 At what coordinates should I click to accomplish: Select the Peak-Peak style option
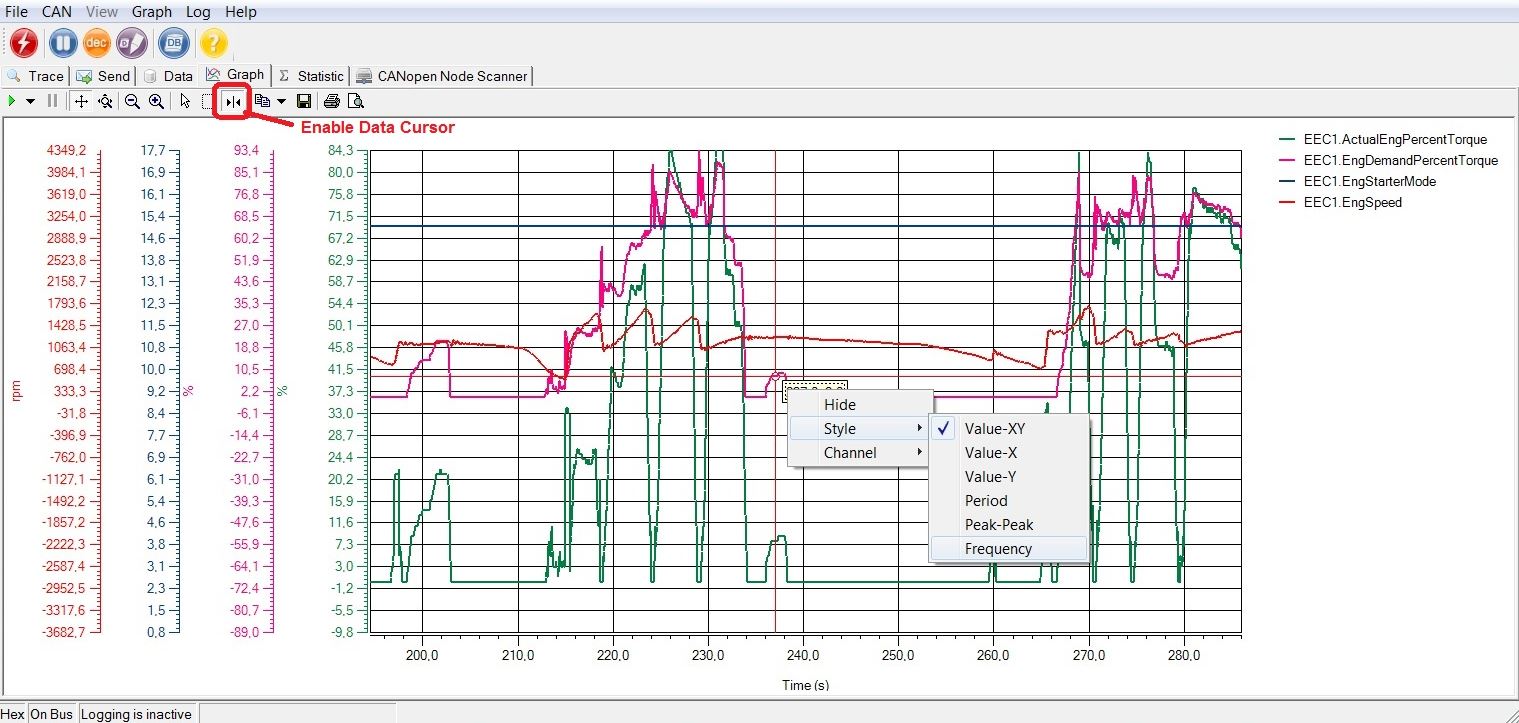[x=996, y=524]
